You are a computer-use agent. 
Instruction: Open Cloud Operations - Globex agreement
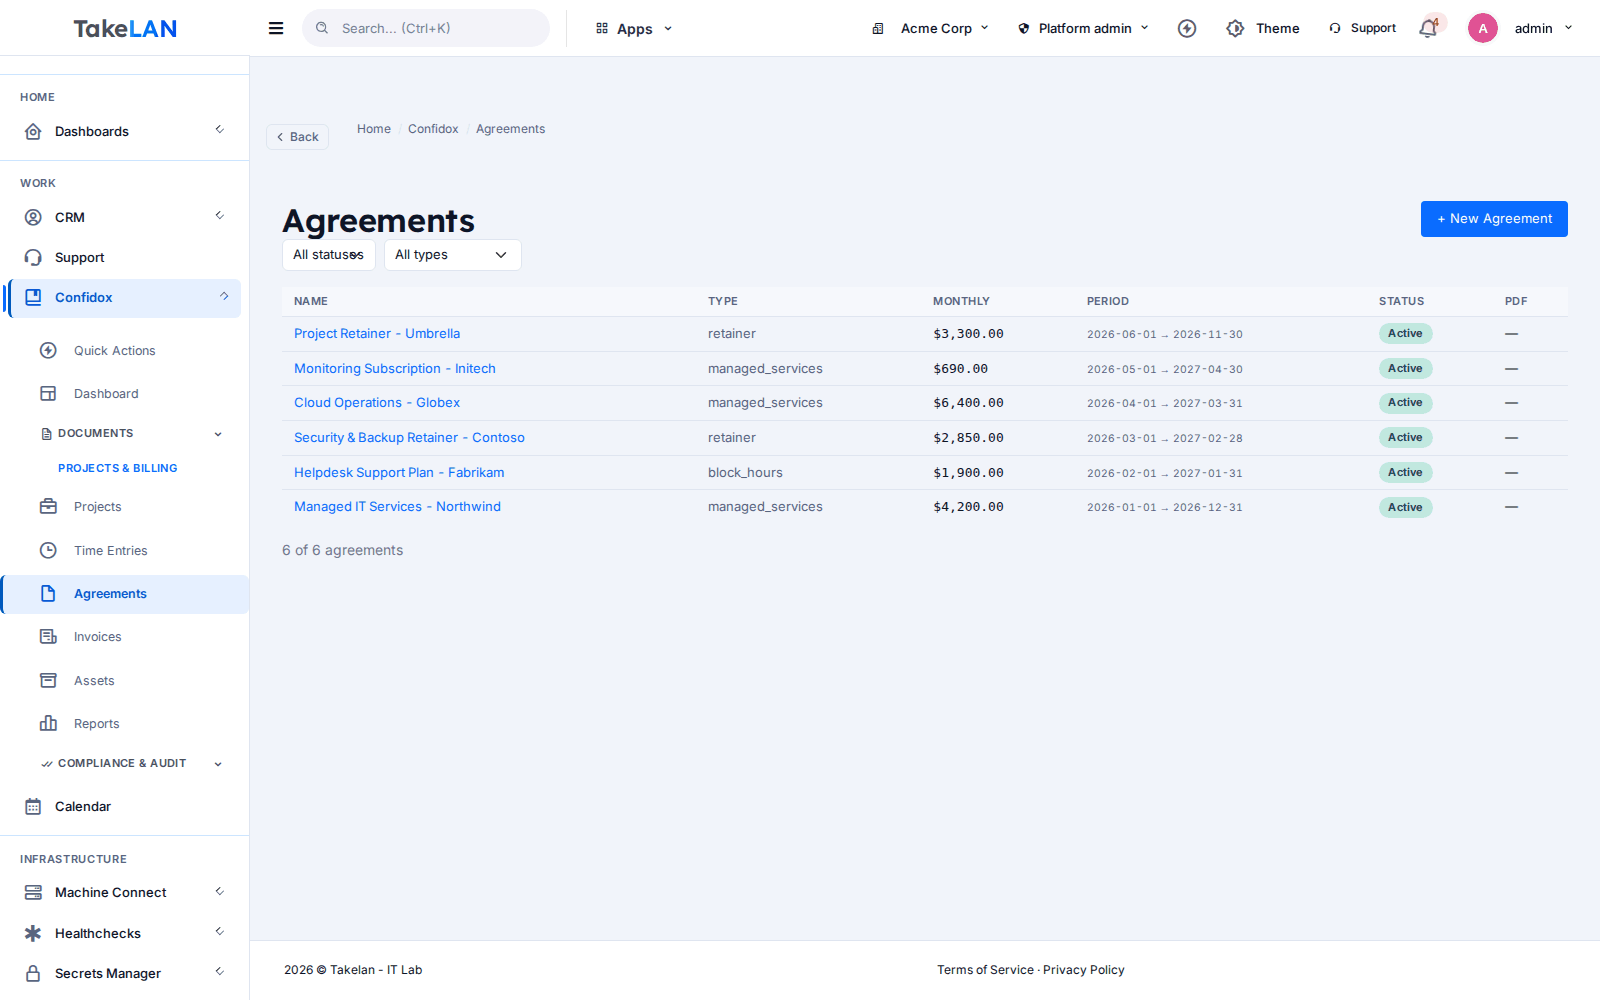pyautogui.click(x=377, y=403)
